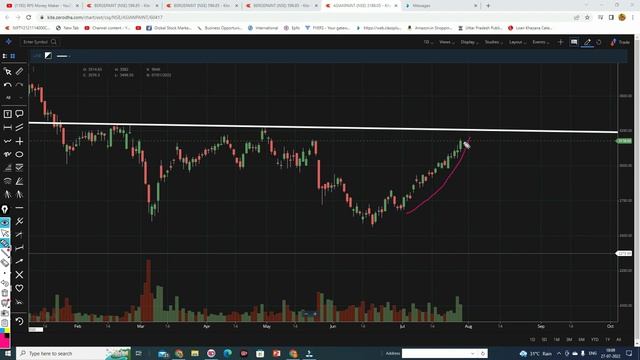640x360 pixels.
Task: Open the line style dropdown
Action: coord(63,56)
